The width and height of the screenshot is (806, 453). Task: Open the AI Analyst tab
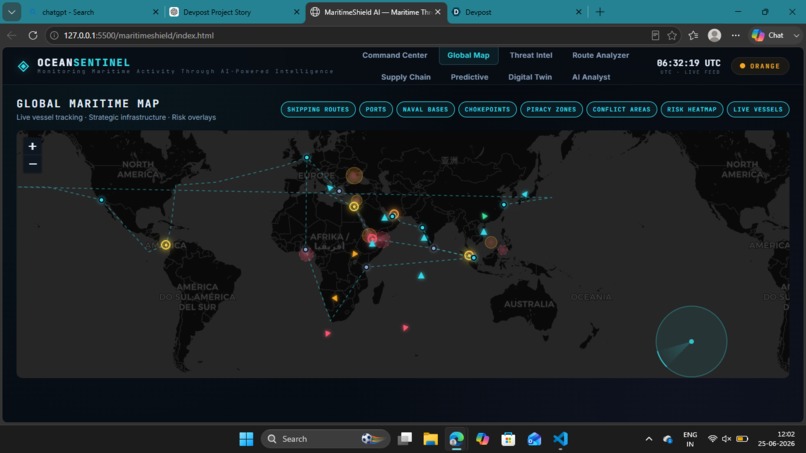(x=591, y=77)
